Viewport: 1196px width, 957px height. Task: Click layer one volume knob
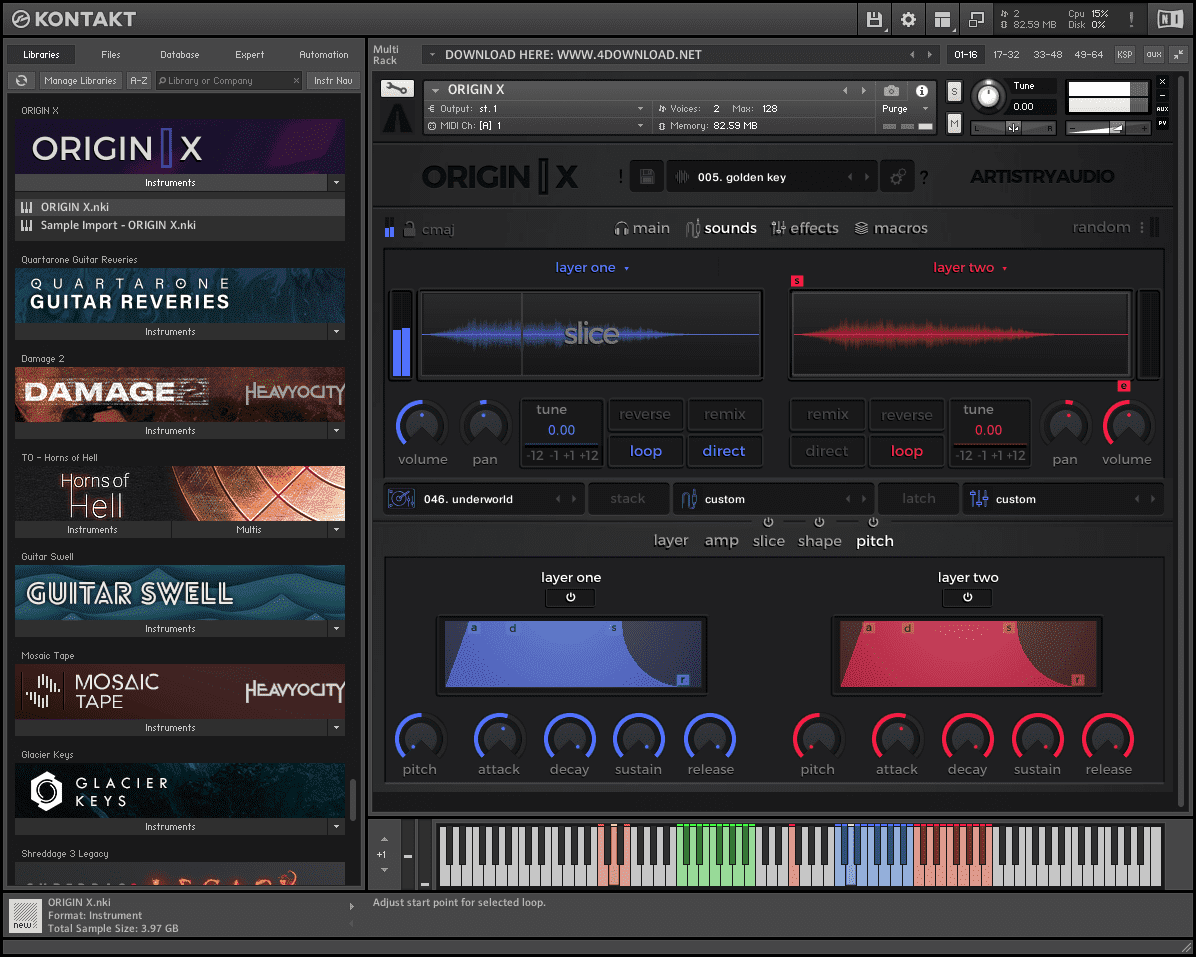(x=422, y=425)
